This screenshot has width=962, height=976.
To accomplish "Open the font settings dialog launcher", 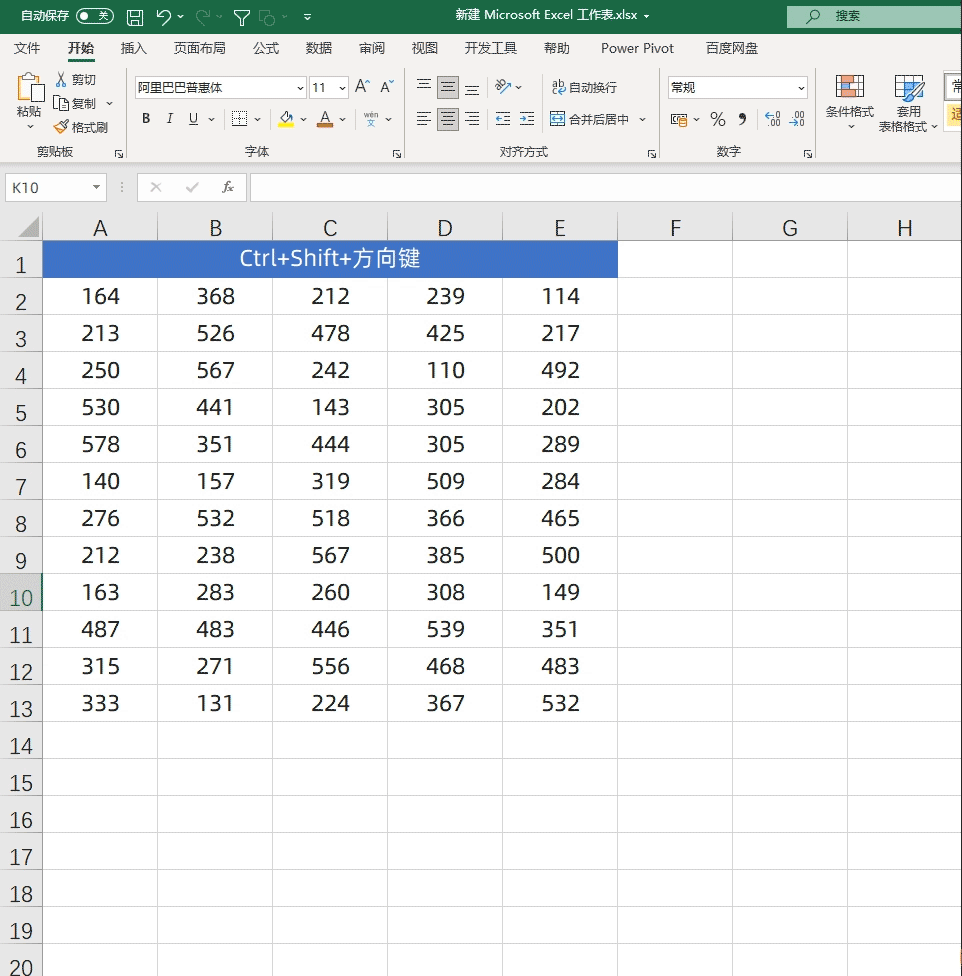I will (x=396, y=154).
